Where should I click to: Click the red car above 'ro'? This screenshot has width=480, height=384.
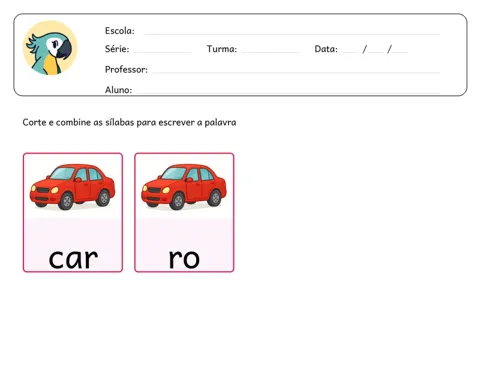pyautogui.click(x=184, y=187)
